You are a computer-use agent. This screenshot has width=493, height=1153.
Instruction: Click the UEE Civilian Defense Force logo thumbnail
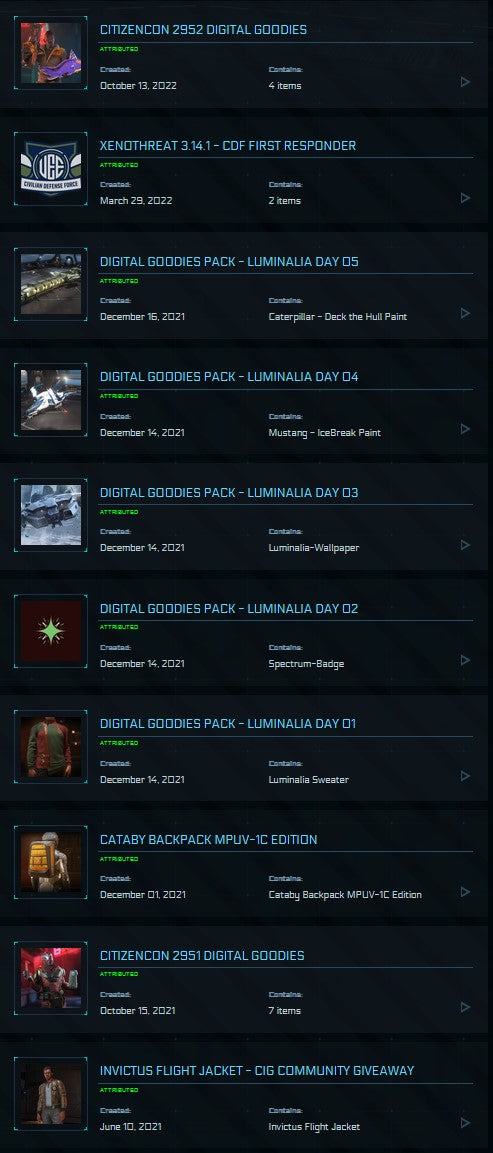(x=51, y=168)
